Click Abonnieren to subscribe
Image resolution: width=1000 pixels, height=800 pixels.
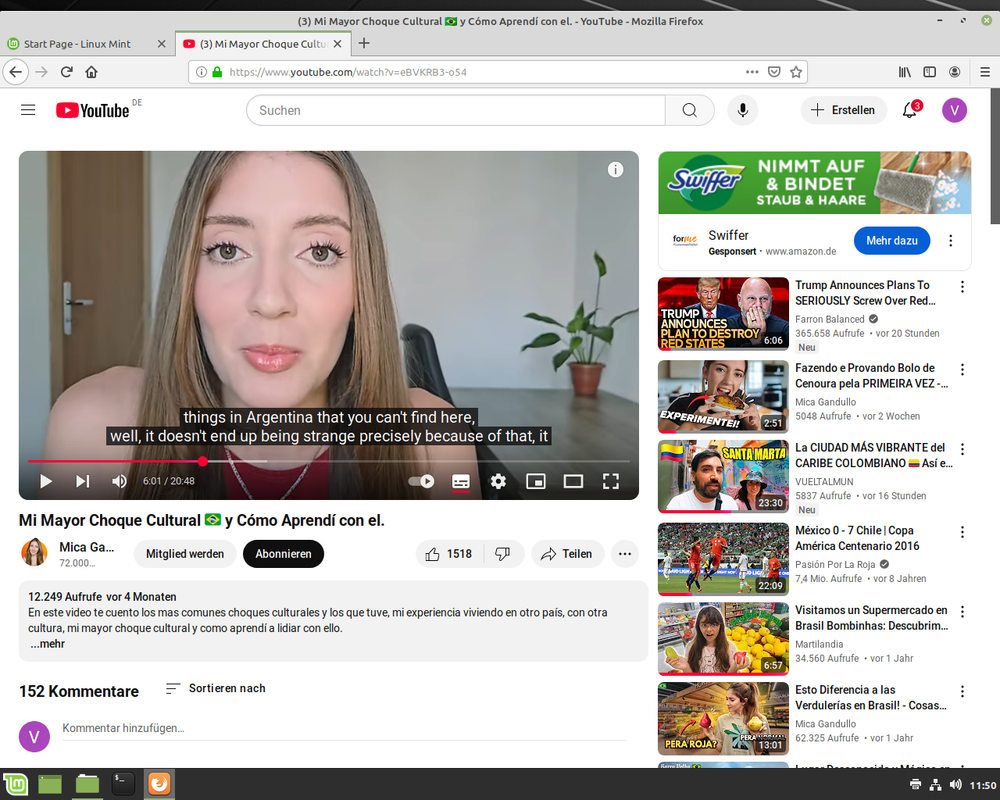283,554
